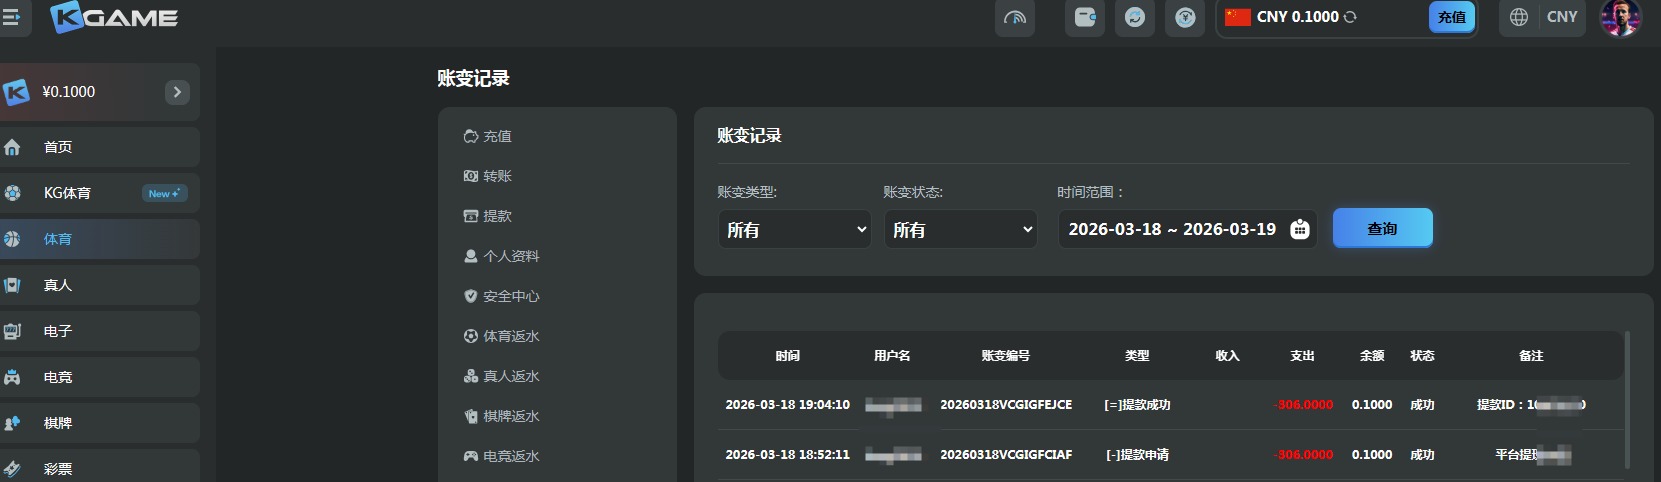Viewport: 1661px width, 482px height.
Task: Click the yen coin icon in top bar
Action: (1185, 17)
